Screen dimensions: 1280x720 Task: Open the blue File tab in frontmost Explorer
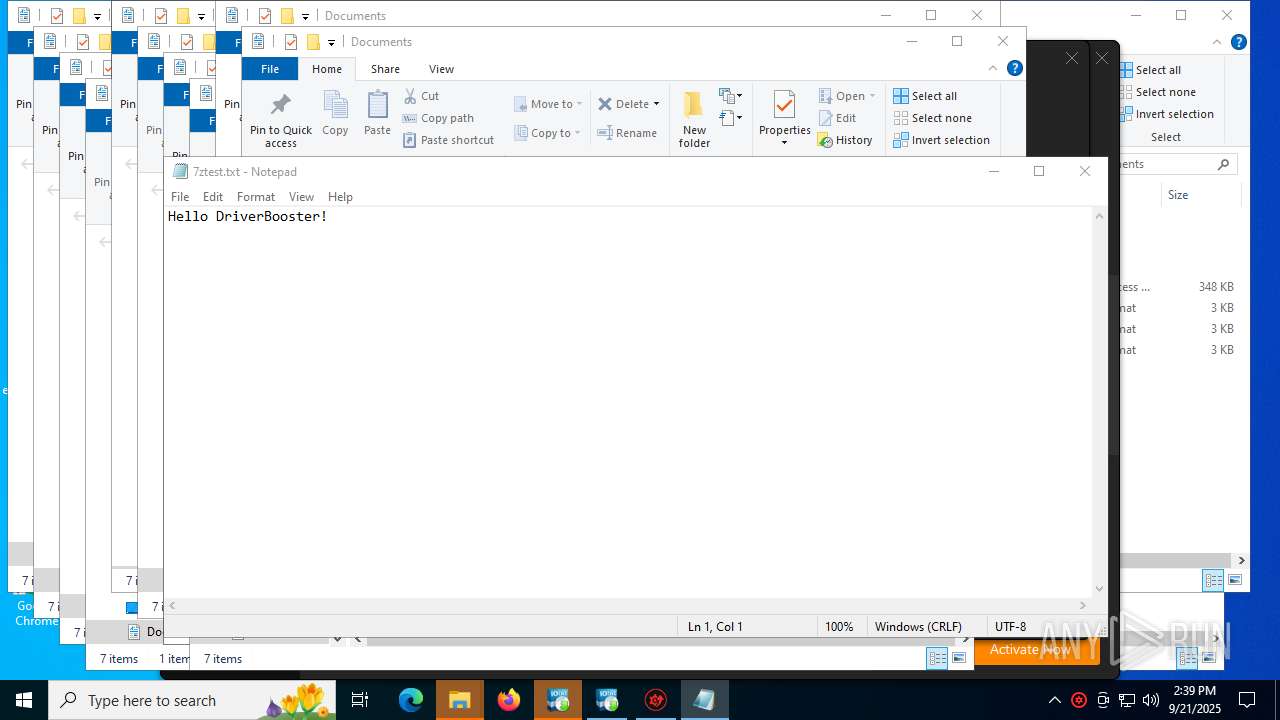click(x=270, y=69)
